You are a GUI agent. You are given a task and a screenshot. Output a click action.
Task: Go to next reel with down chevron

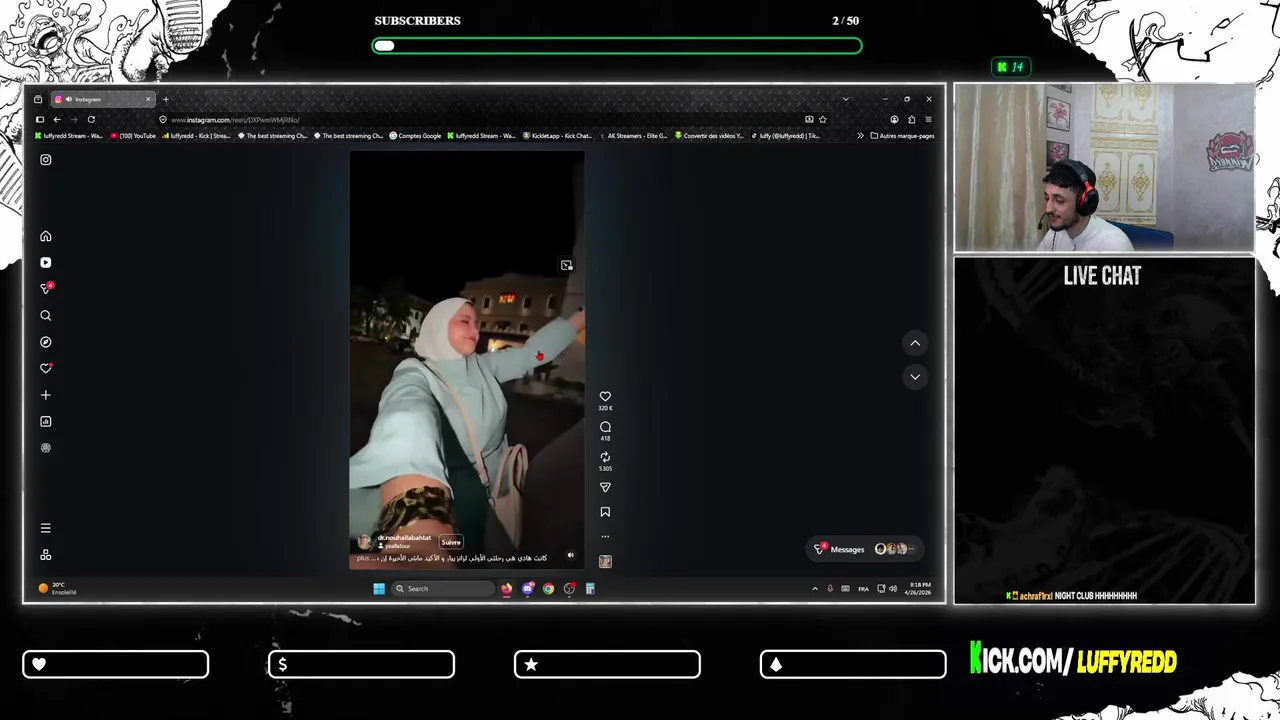(x=915, y=377)
